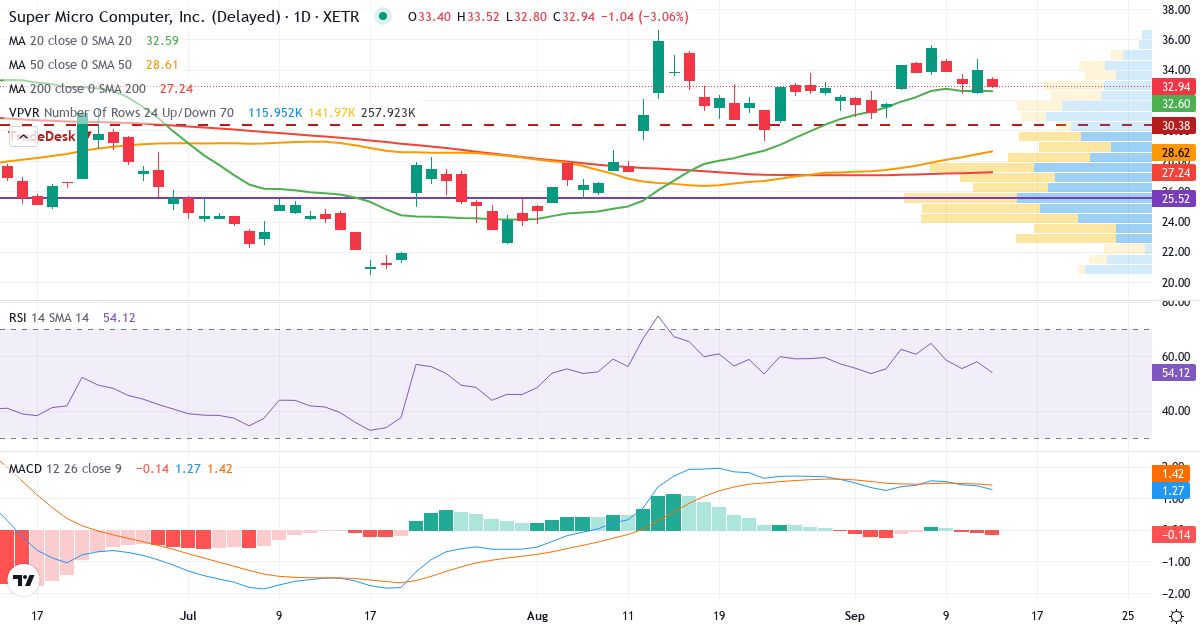Click red last price label 32.94

[1173, 87]
